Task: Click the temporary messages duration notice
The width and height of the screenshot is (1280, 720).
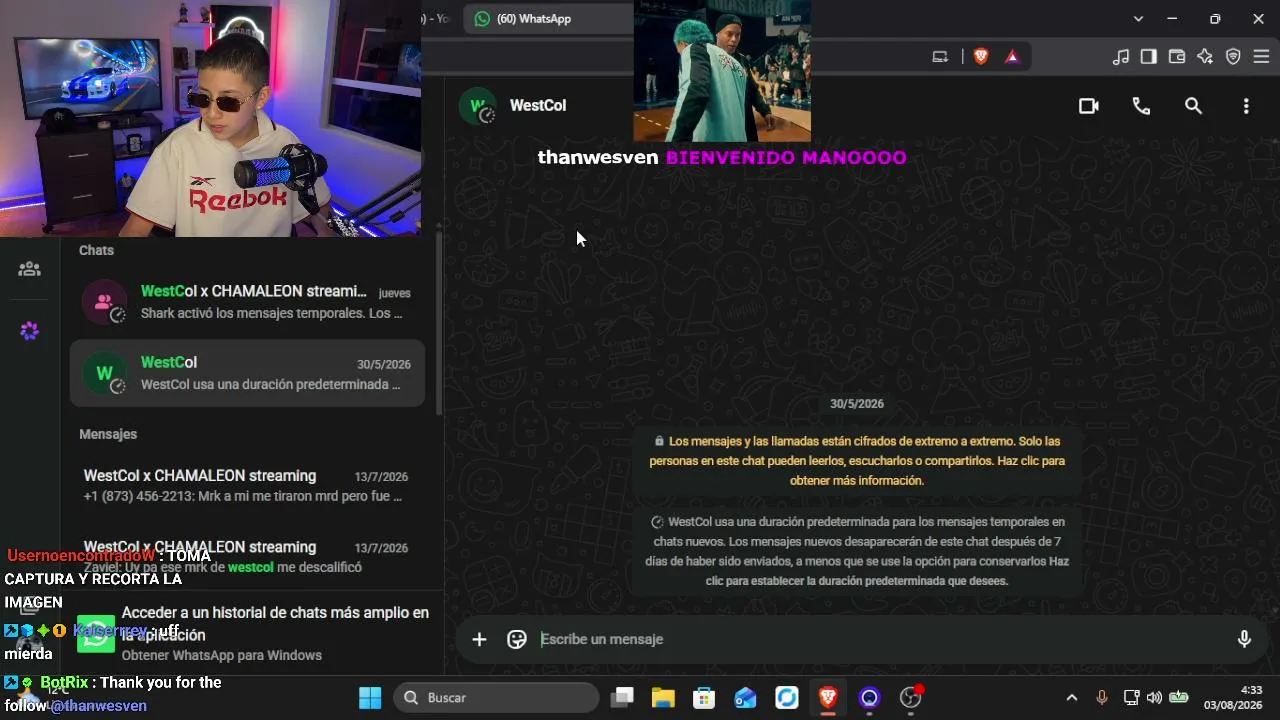Action: [x=857, y=551]
